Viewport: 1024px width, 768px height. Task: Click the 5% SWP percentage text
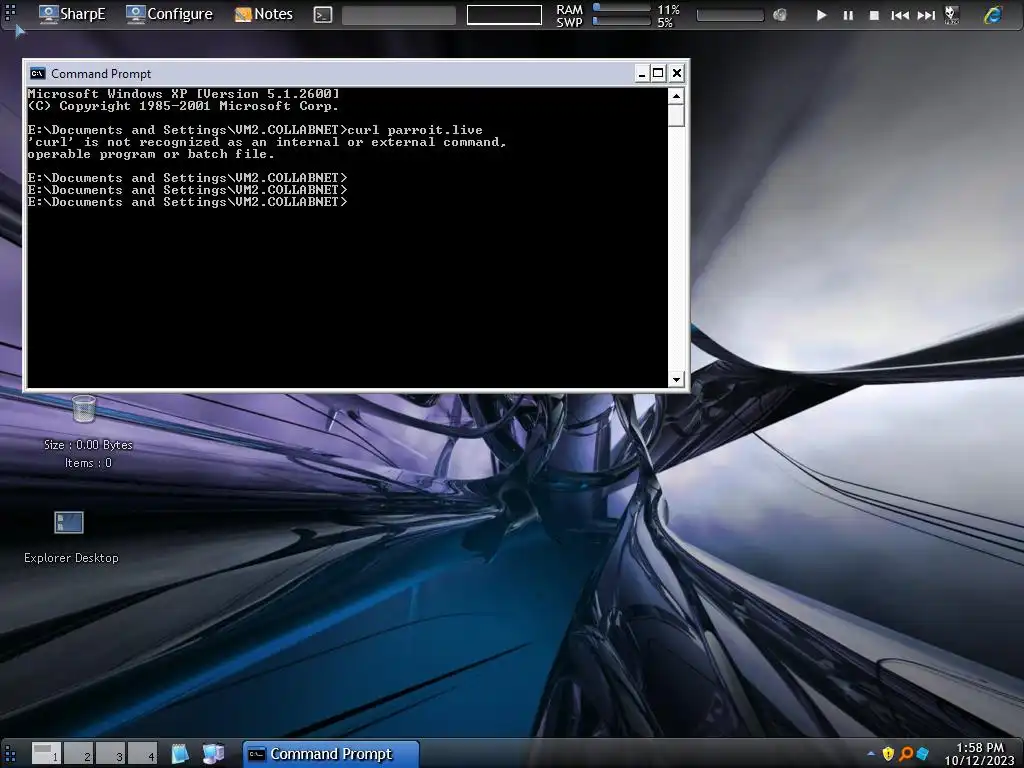665,22
